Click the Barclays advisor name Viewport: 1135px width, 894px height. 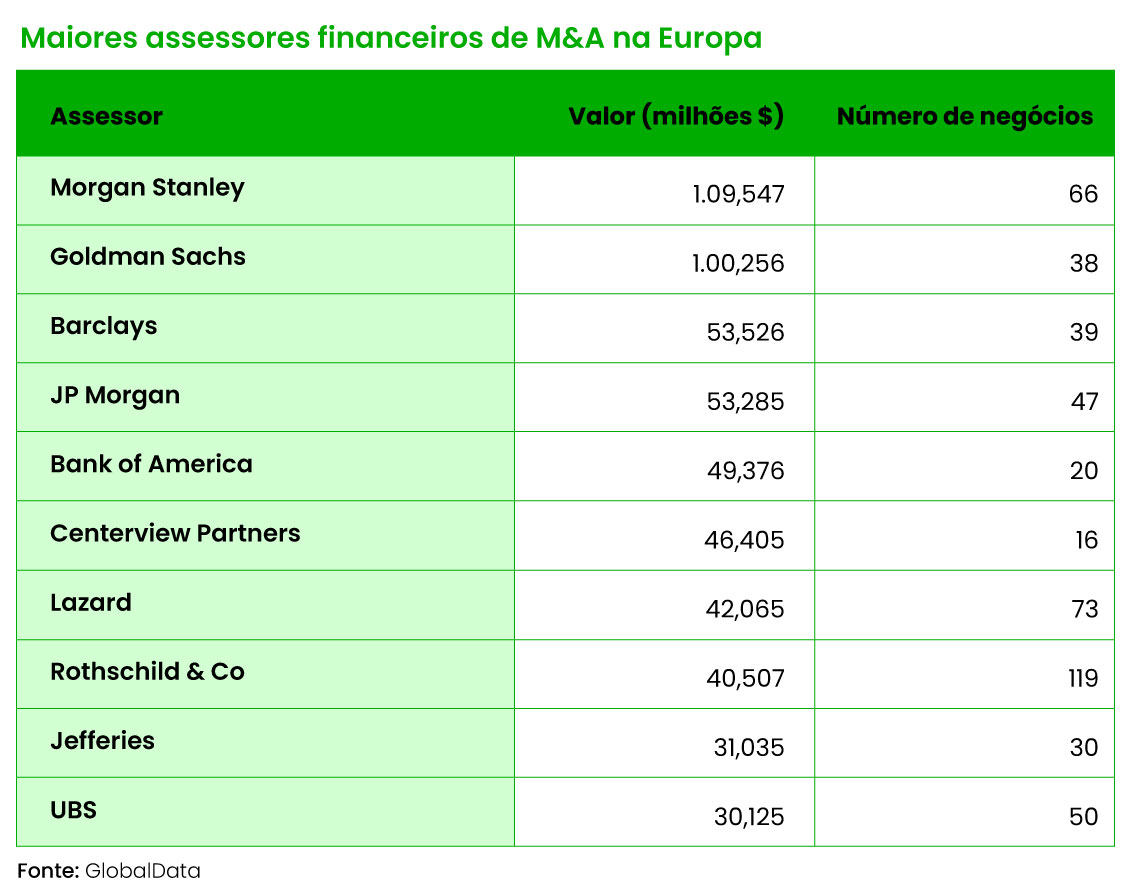pyautogui.click(x=104, y=326)
